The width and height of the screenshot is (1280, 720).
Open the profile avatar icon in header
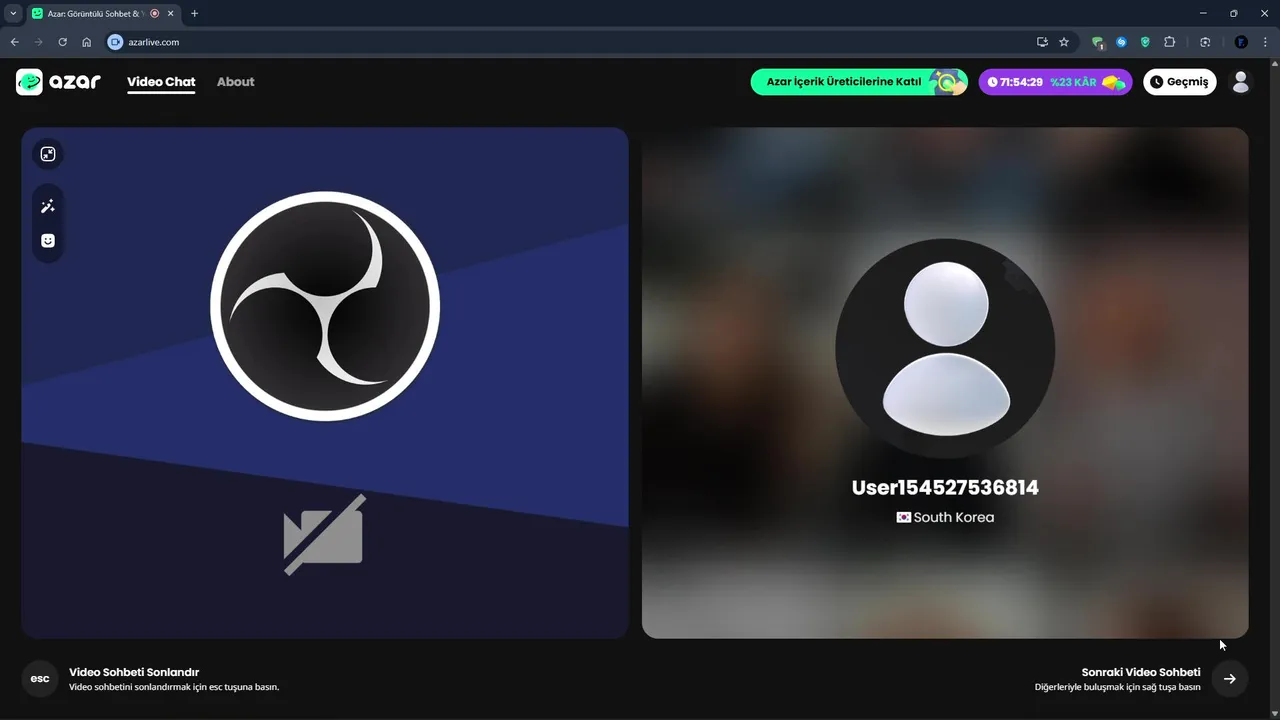[x=1241, y=82]
